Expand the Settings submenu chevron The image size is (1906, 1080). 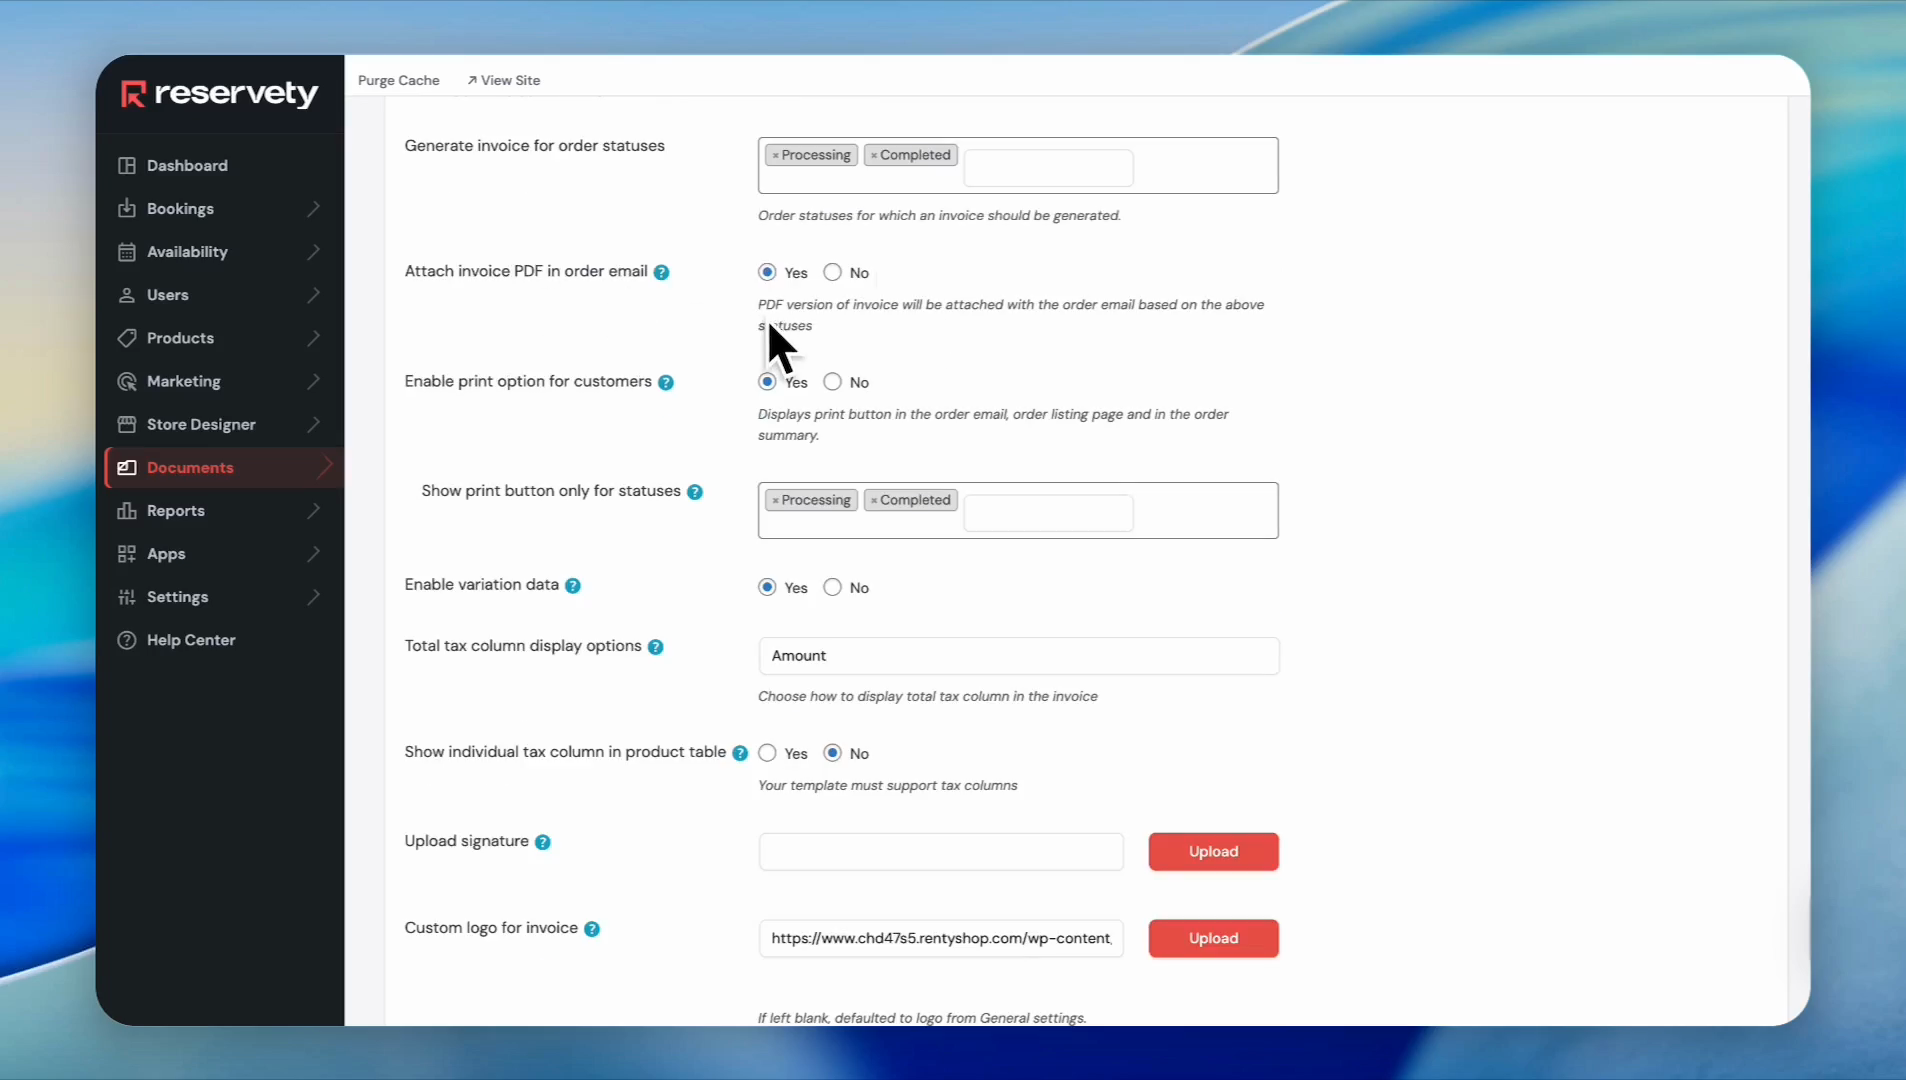(x=314, y=597)
